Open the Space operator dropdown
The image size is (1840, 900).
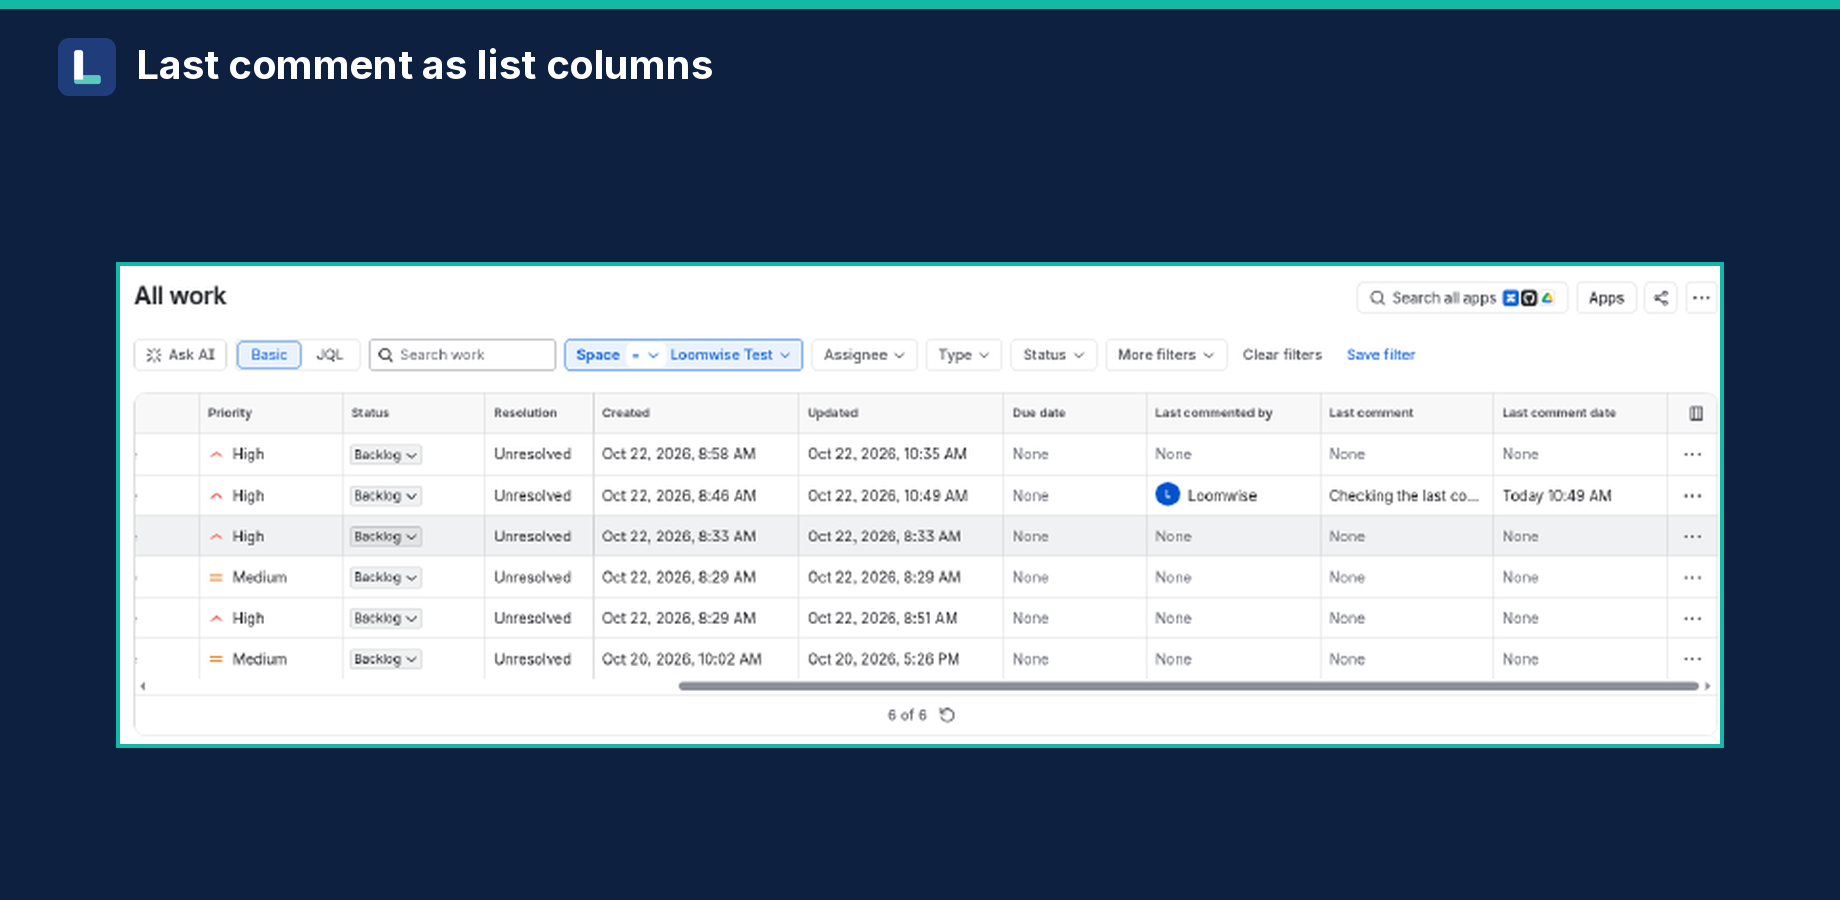point(645,355)
